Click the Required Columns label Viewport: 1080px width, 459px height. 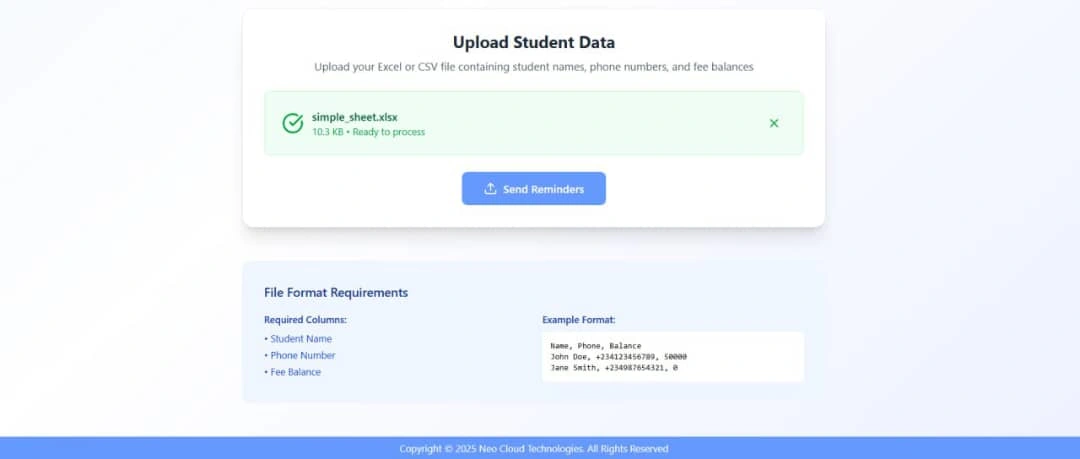(305, 320)
